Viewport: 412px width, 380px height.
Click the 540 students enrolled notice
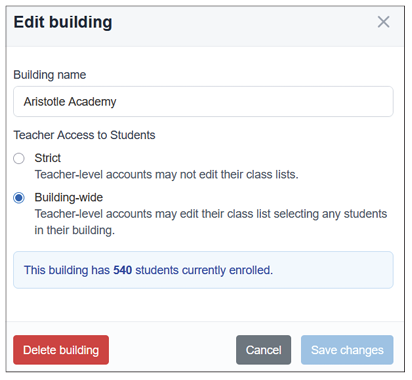pyautogui.click(x=203, y=270)
